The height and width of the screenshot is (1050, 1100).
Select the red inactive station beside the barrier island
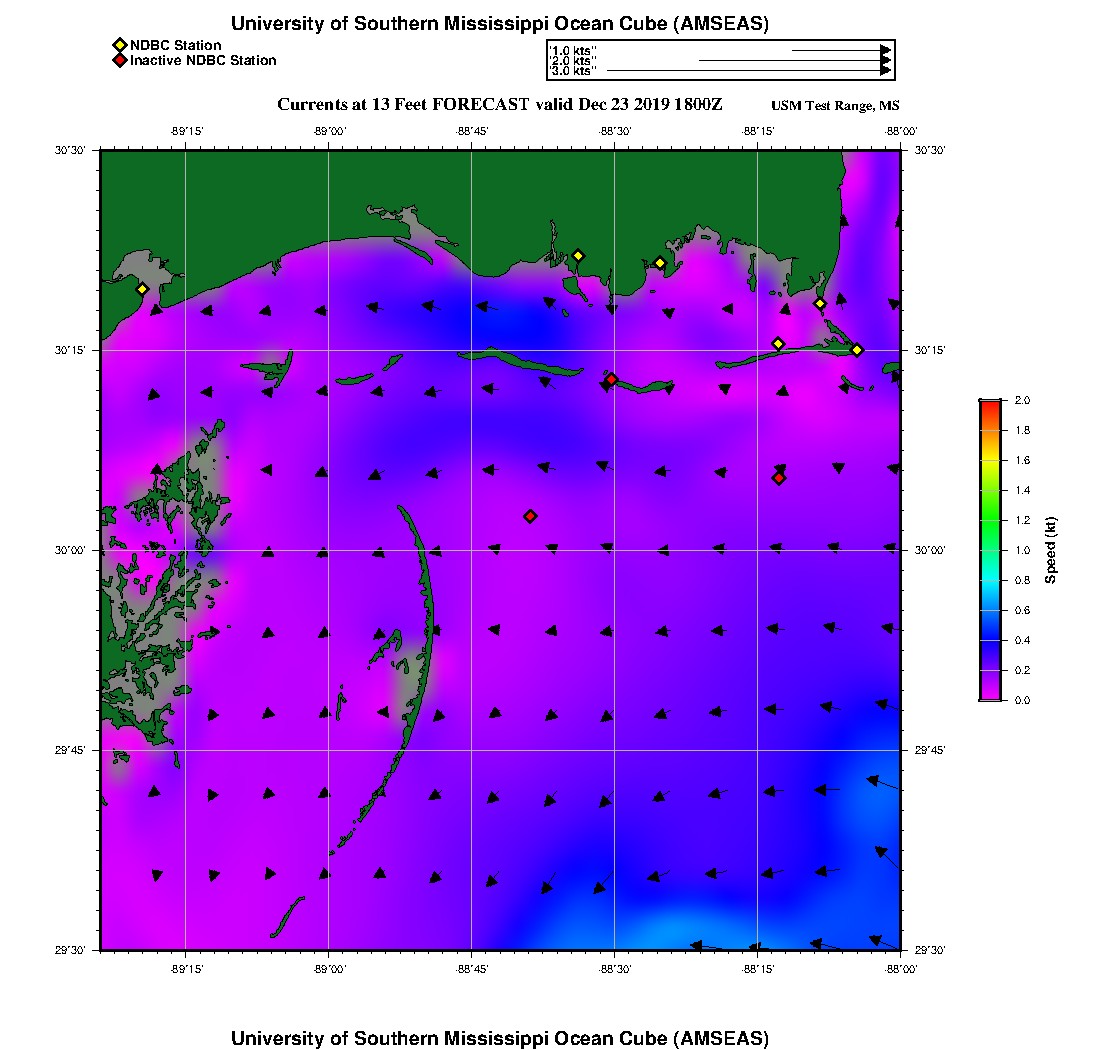(611, 379)
